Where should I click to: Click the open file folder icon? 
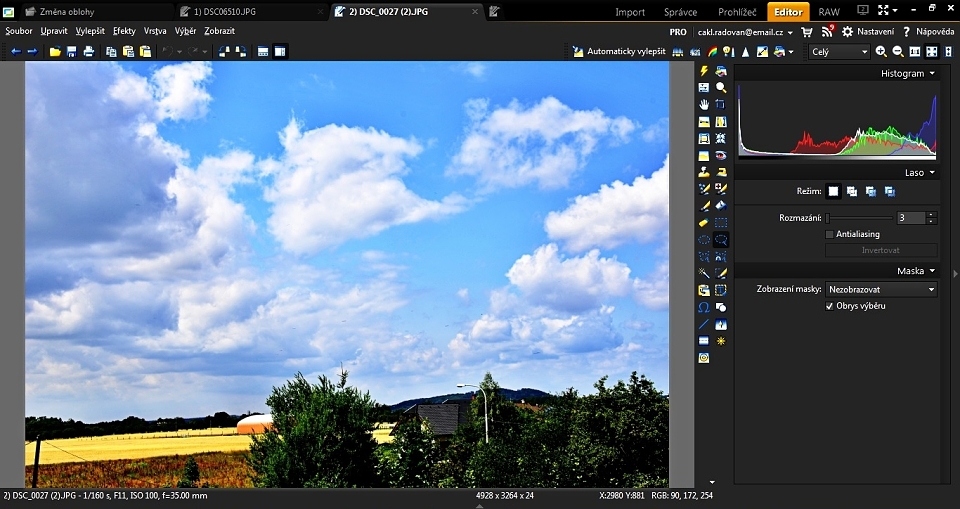coord(55,51)
